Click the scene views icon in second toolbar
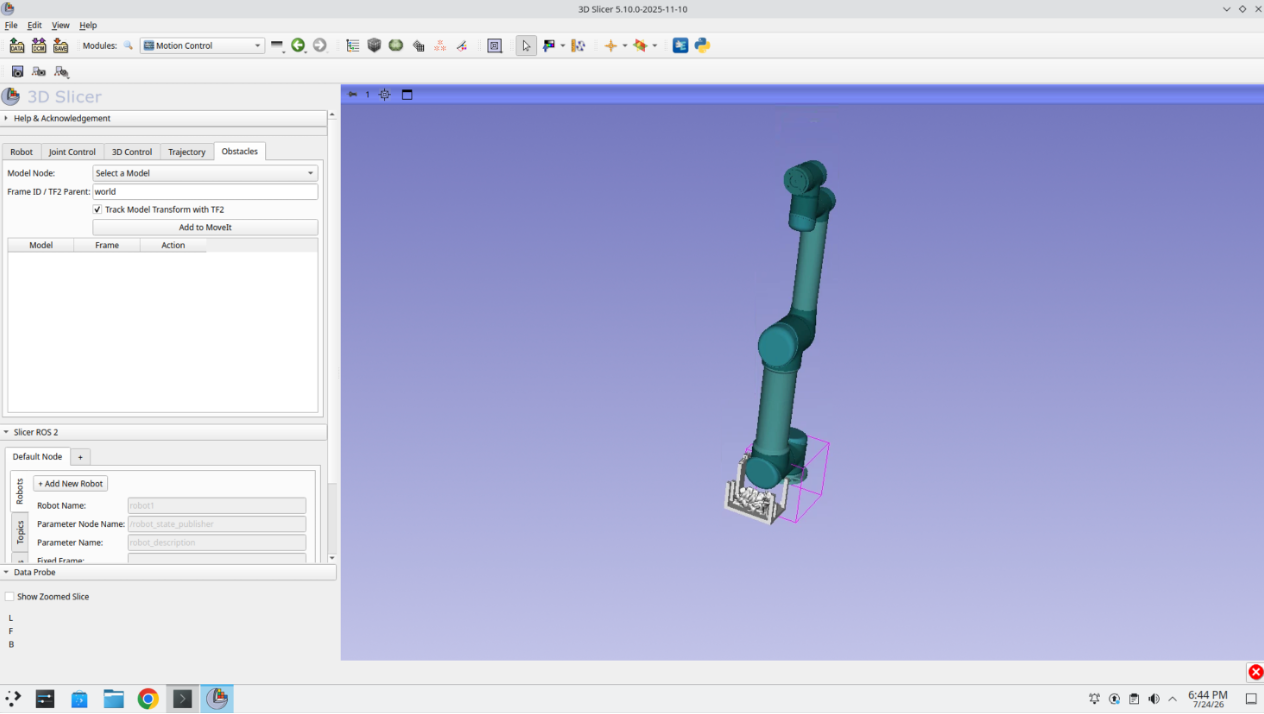The image size is (1264, 714). tap(39, 72)
